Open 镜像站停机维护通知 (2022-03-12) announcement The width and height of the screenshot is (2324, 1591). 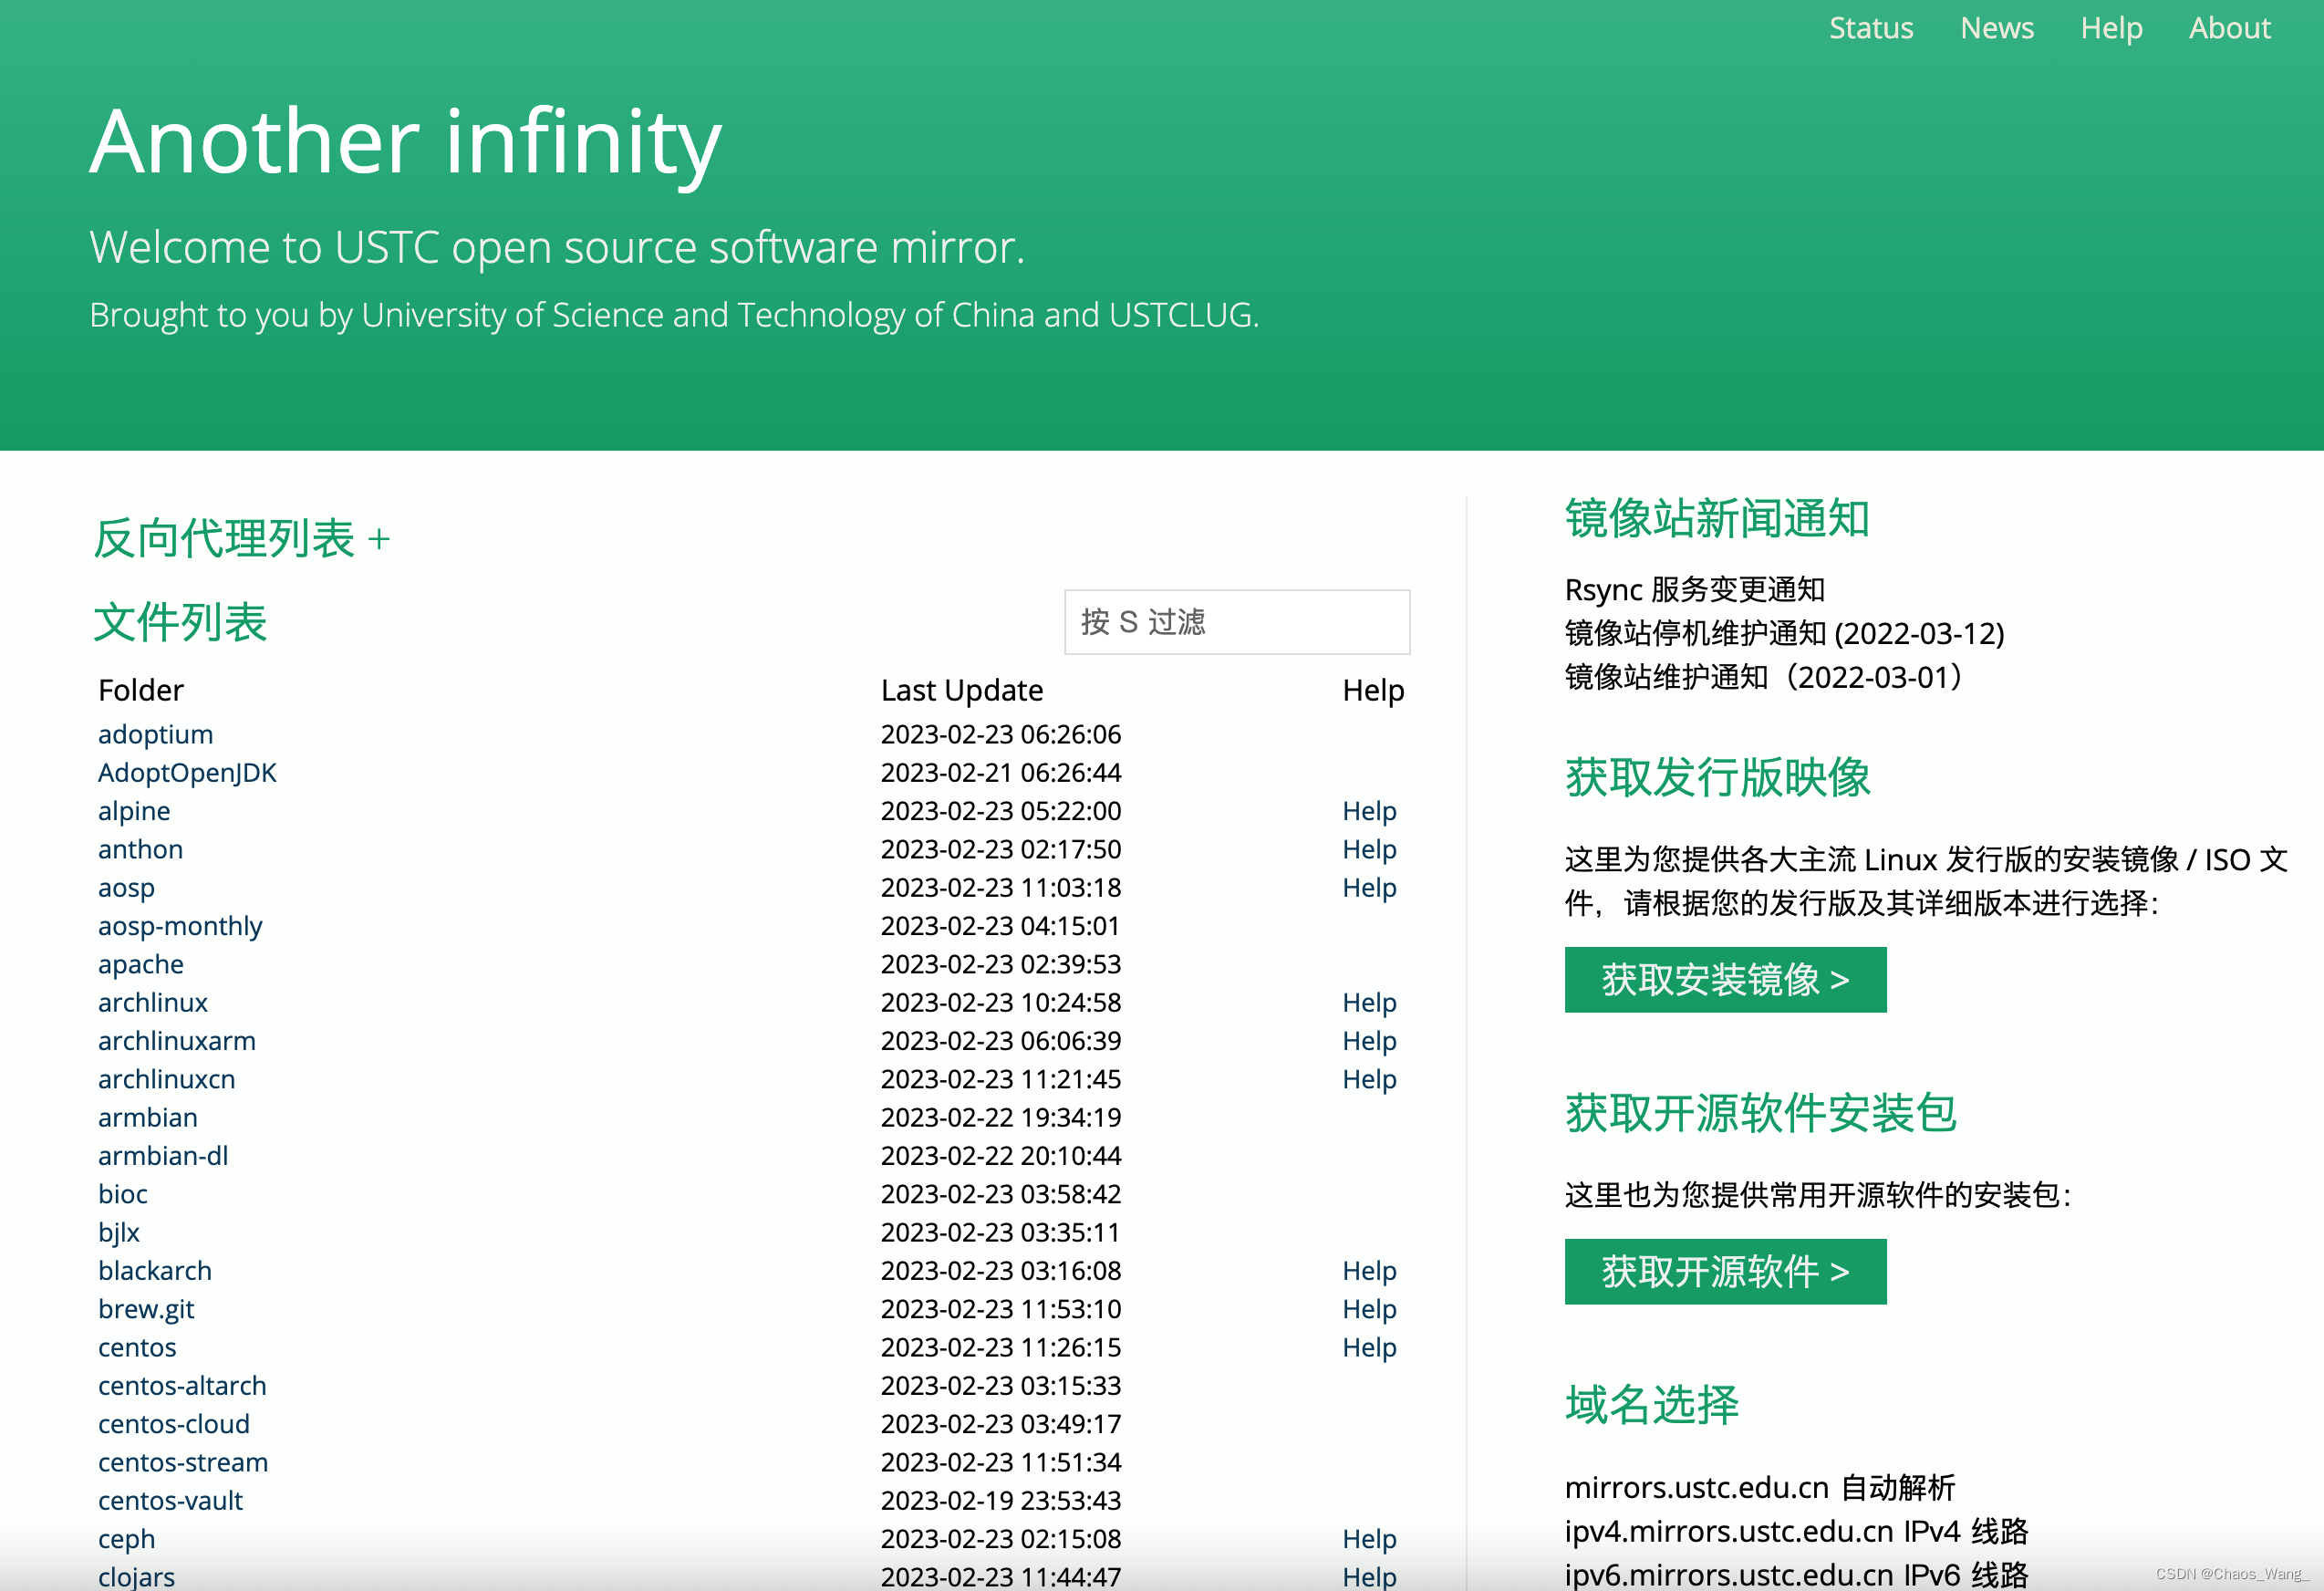click(1785, 633)
